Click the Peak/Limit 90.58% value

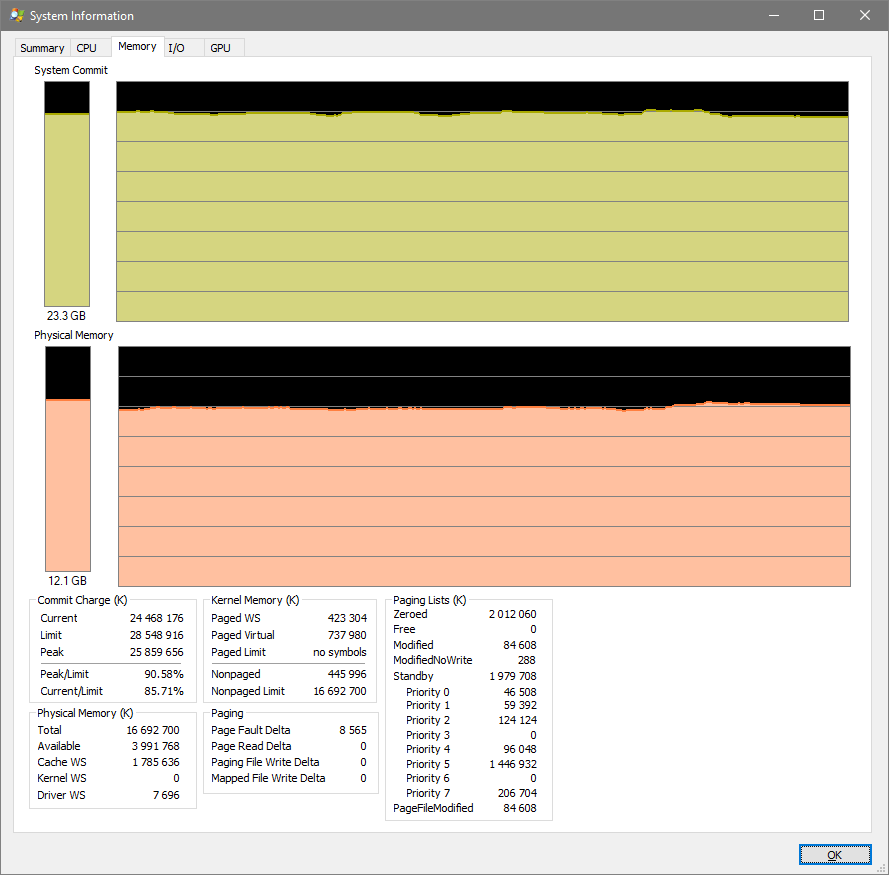(164, 674)
